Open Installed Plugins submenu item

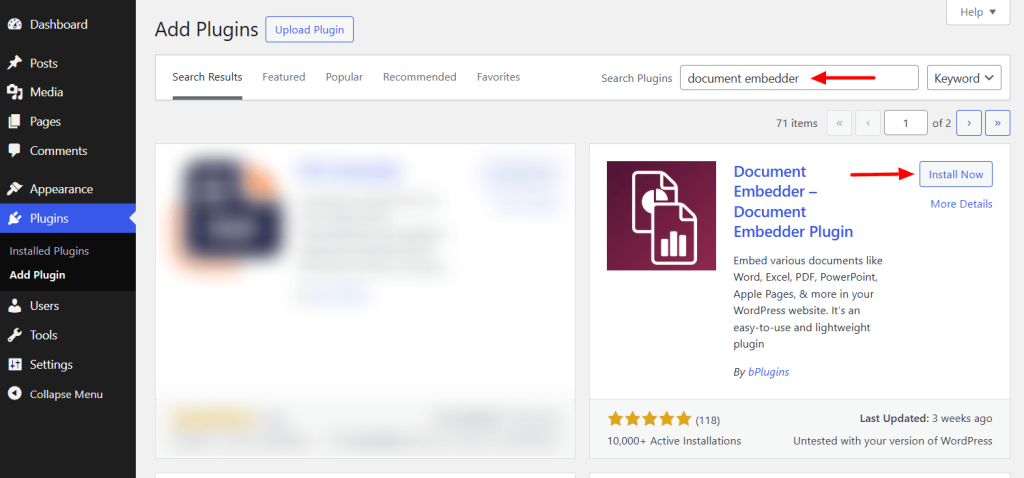(x=50, y=251)
